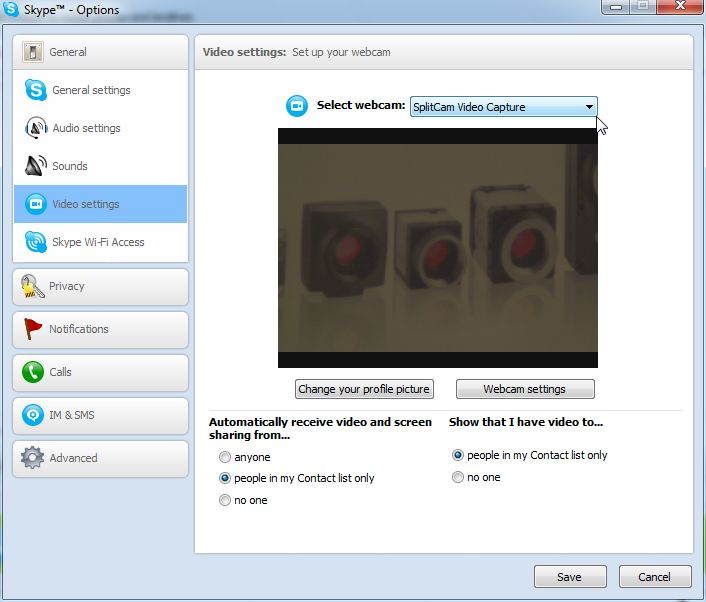Viewport: 706px width, 602px height.
Task: Click the Wi-Fi icon for Skype Wi-Fi Access
Action: click(36, 242)
